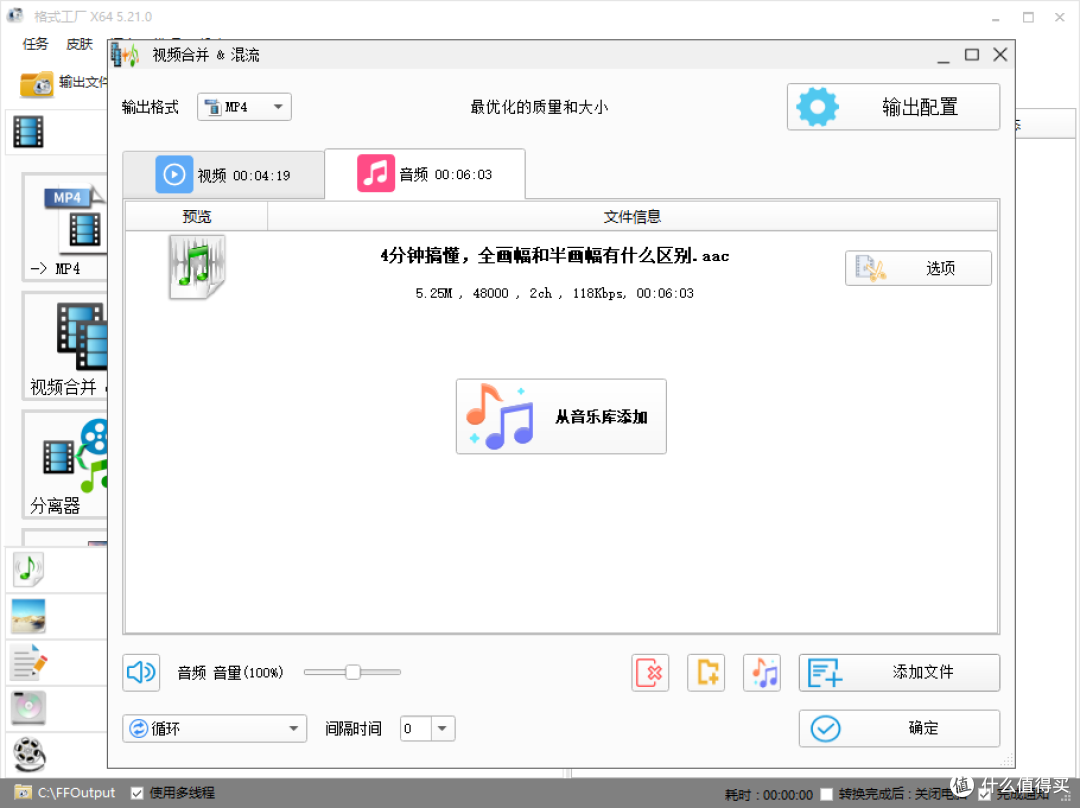Open the 输出格式 MP4 format dropdown
The height and width of the screenshot is (808, 1080).
coord(244,107)
